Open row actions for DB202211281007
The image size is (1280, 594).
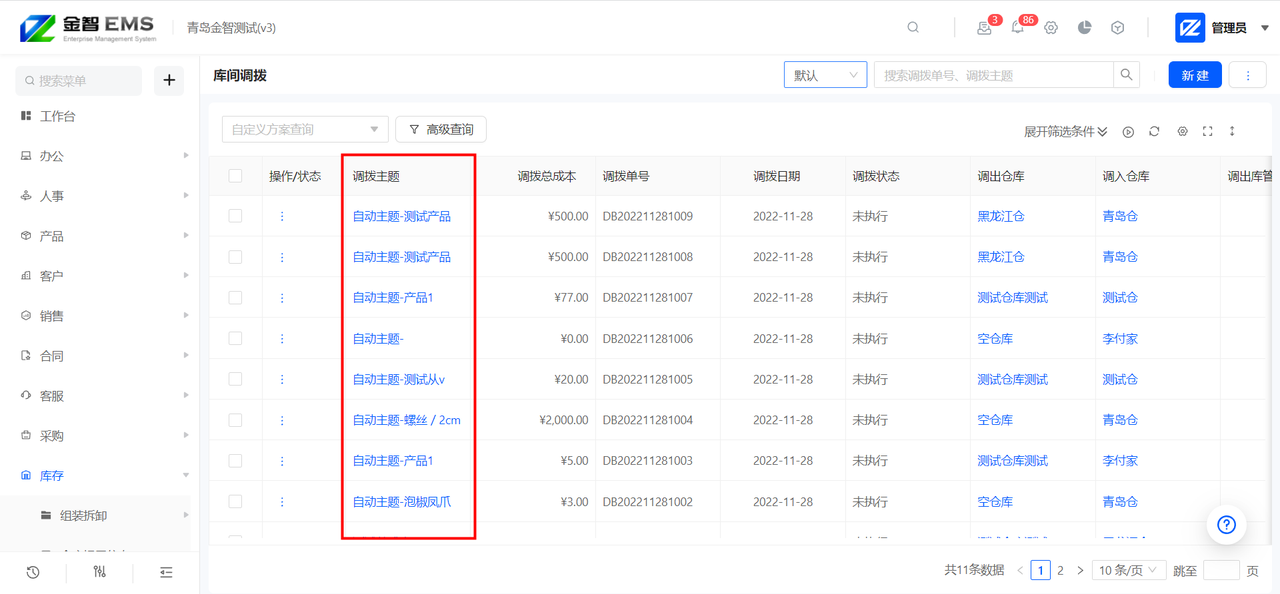[x=282, y=298]
